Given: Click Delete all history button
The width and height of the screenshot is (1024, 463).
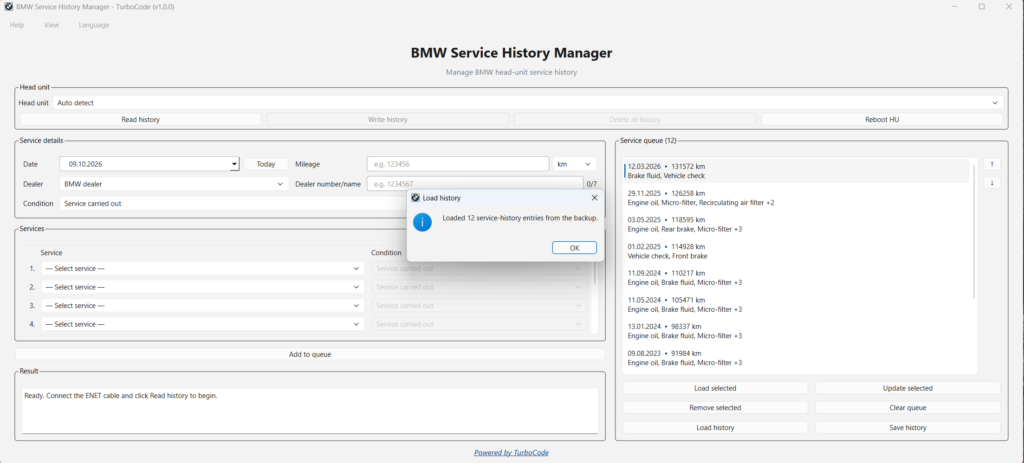Looking at the screenshot, I should point(635,120).
